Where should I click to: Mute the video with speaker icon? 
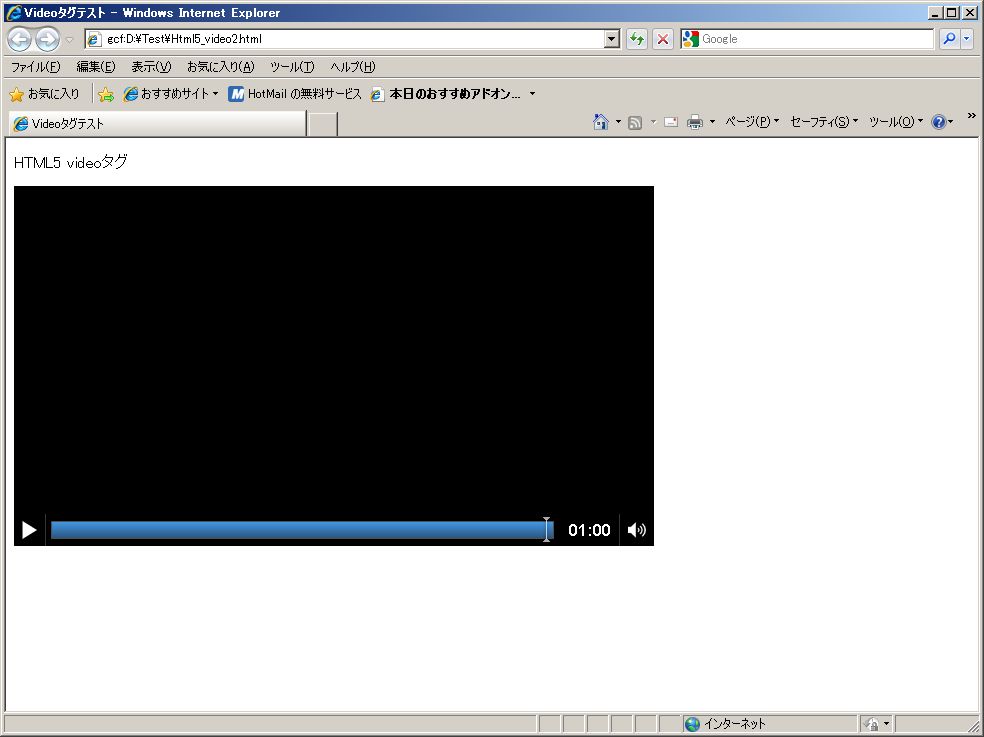point(636,530)
